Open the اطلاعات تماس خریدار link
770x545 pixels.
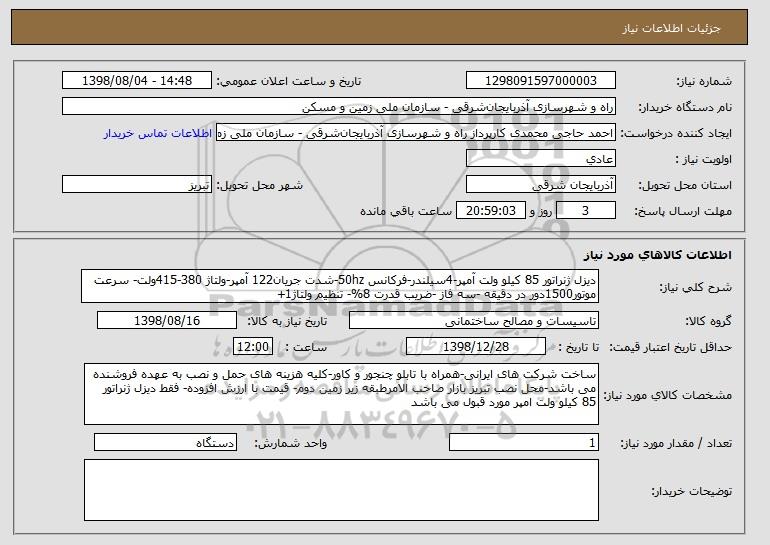pyautogui.click(x=158, y=134)
